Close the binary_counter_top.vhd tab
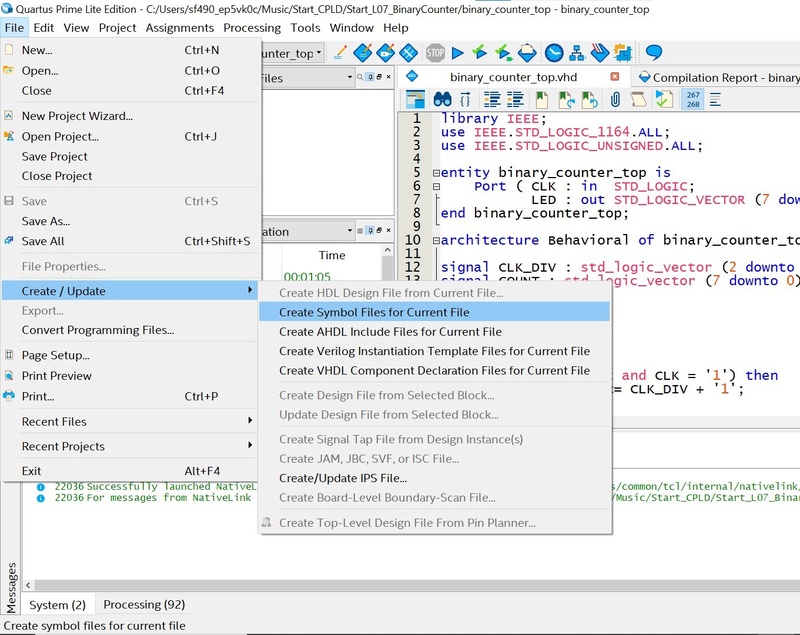 click(x=615, y=77)
